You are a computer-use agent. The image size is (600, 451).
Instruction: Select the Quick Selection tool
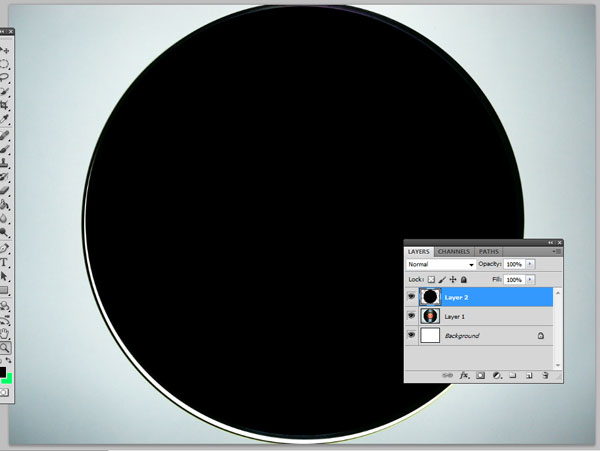[x=5, y=91]
